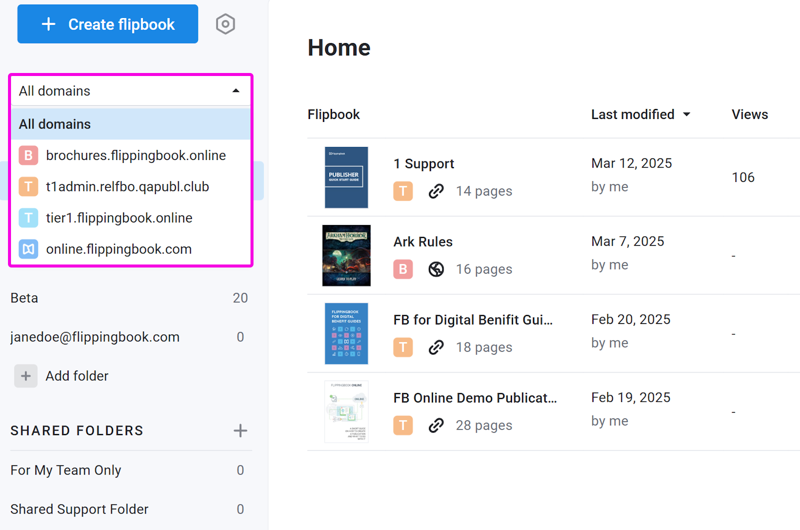Open FB Online Demo Publication thumbnail
800x530 pixels.
tap(346, 412)
